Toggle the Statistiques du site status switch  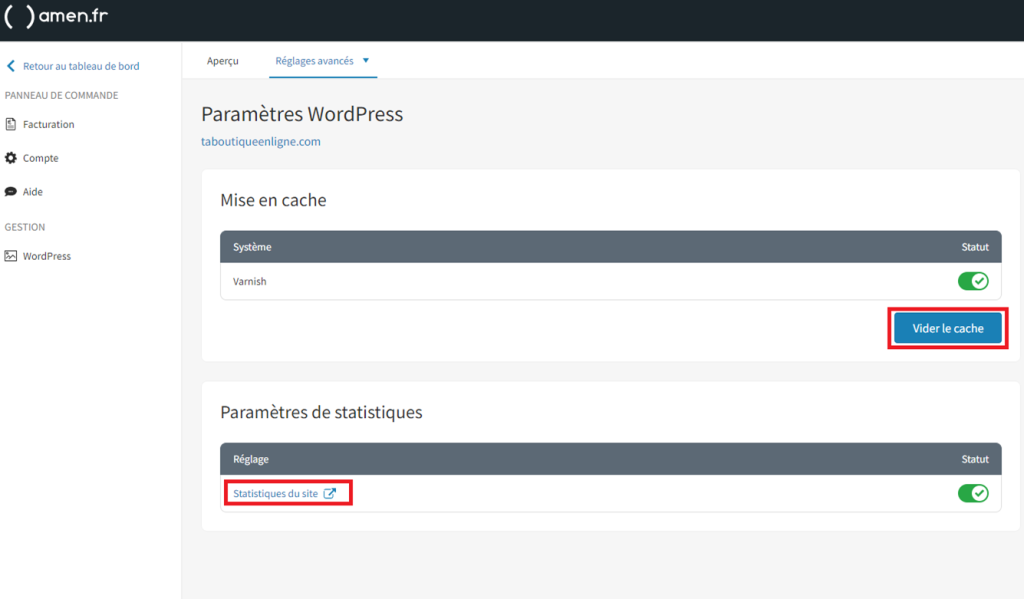(972, 493)
